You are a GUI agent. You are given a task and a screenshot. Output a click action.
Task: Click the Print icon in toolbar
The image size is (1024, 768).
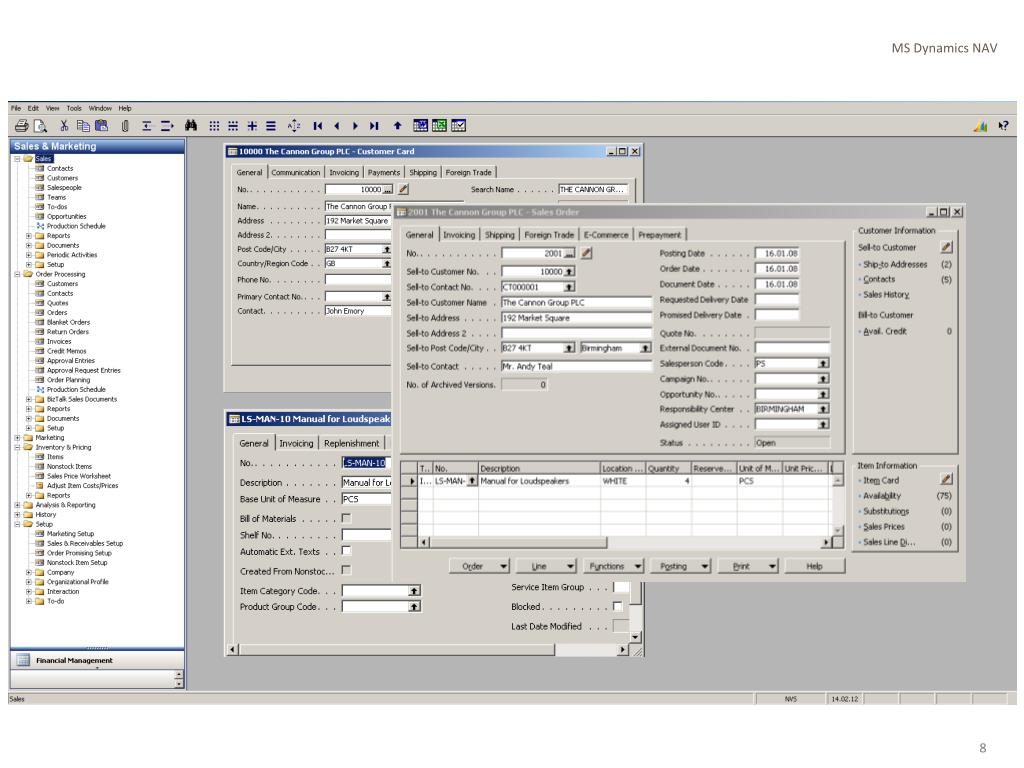(22, 126)
